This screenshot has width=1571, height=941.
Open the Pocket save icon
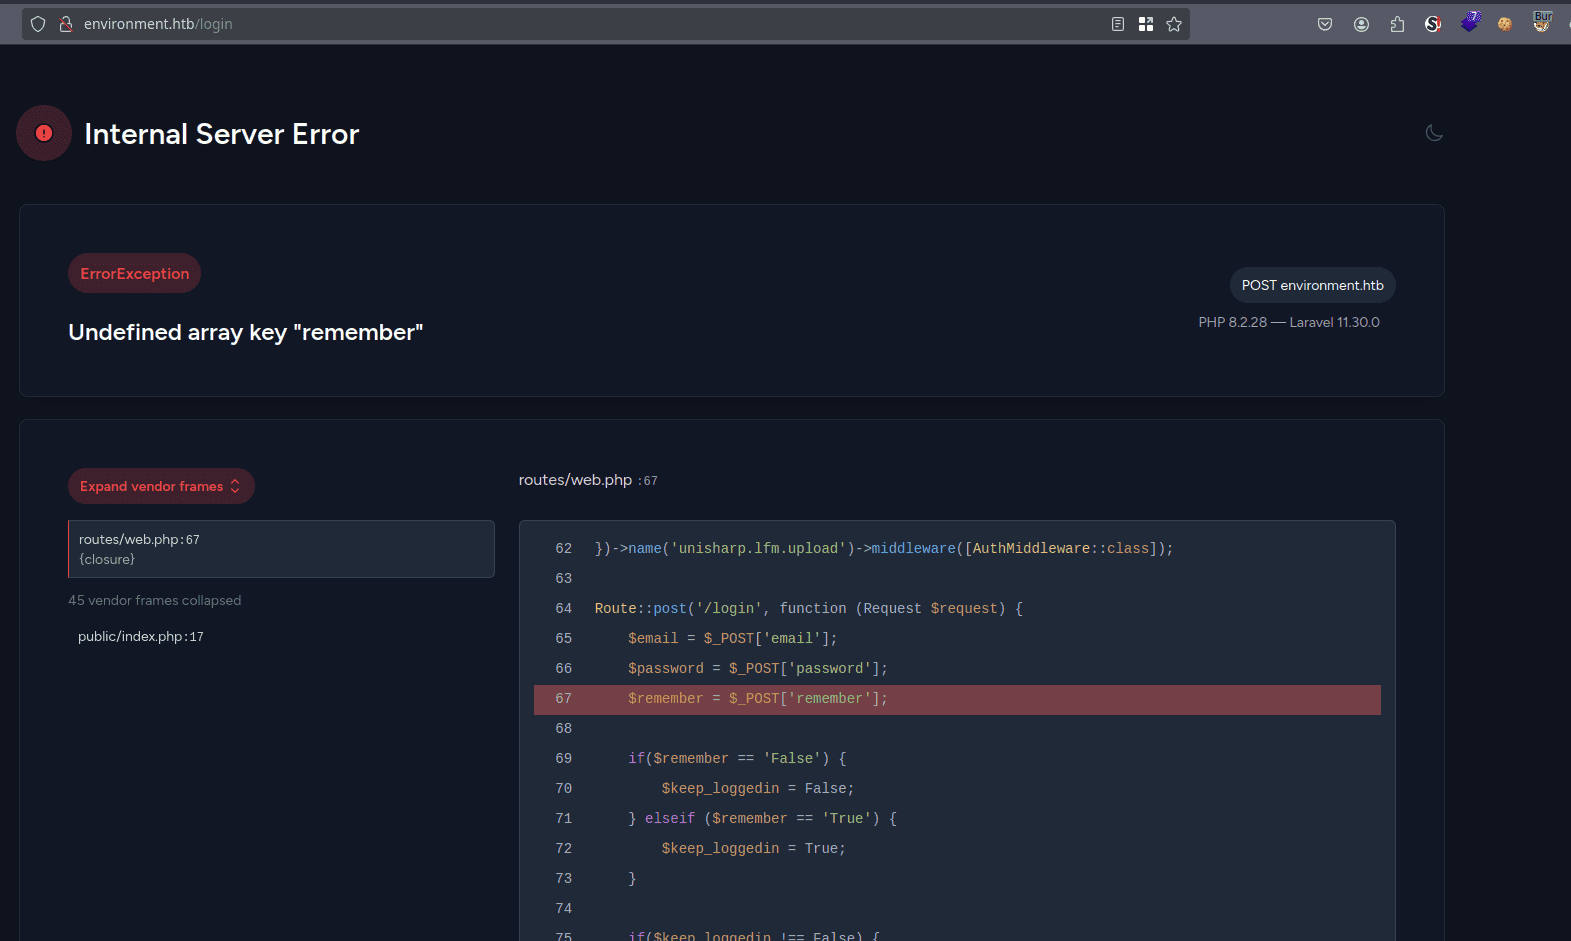click(1325, 24)
